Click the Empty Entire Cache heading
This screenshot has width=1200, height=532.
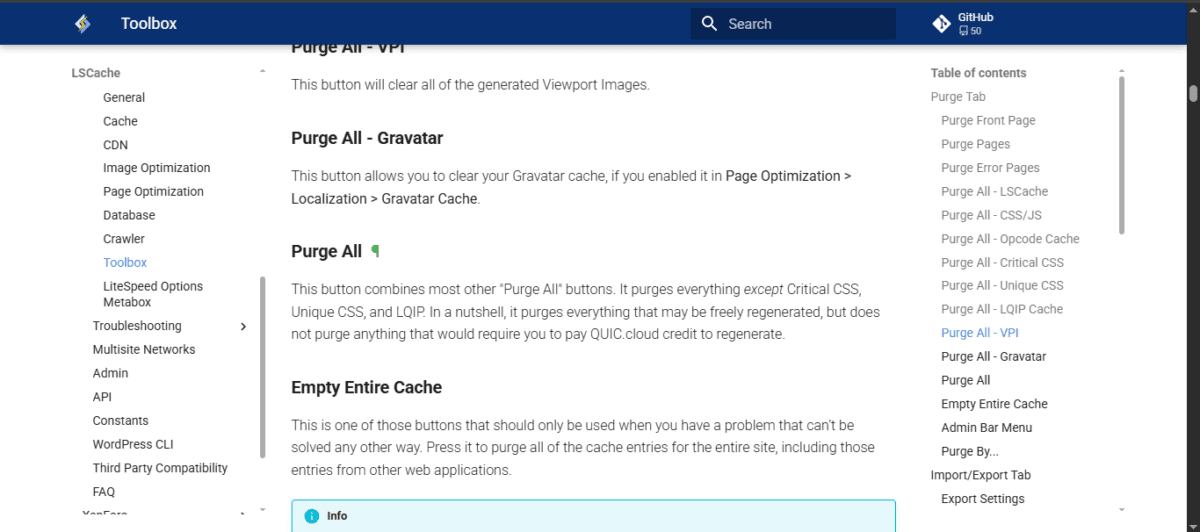pos(367,388)
